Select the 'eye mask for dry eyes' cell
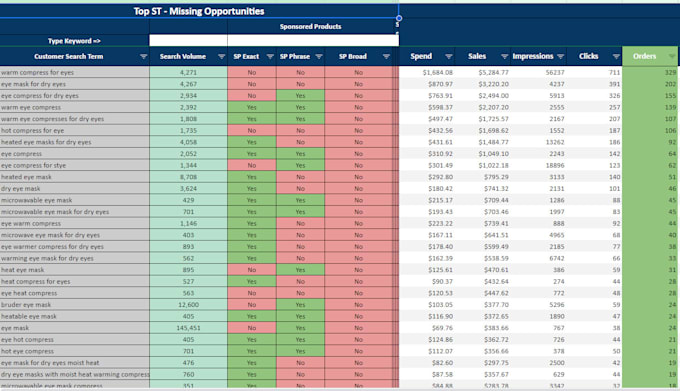 (75, 84)
